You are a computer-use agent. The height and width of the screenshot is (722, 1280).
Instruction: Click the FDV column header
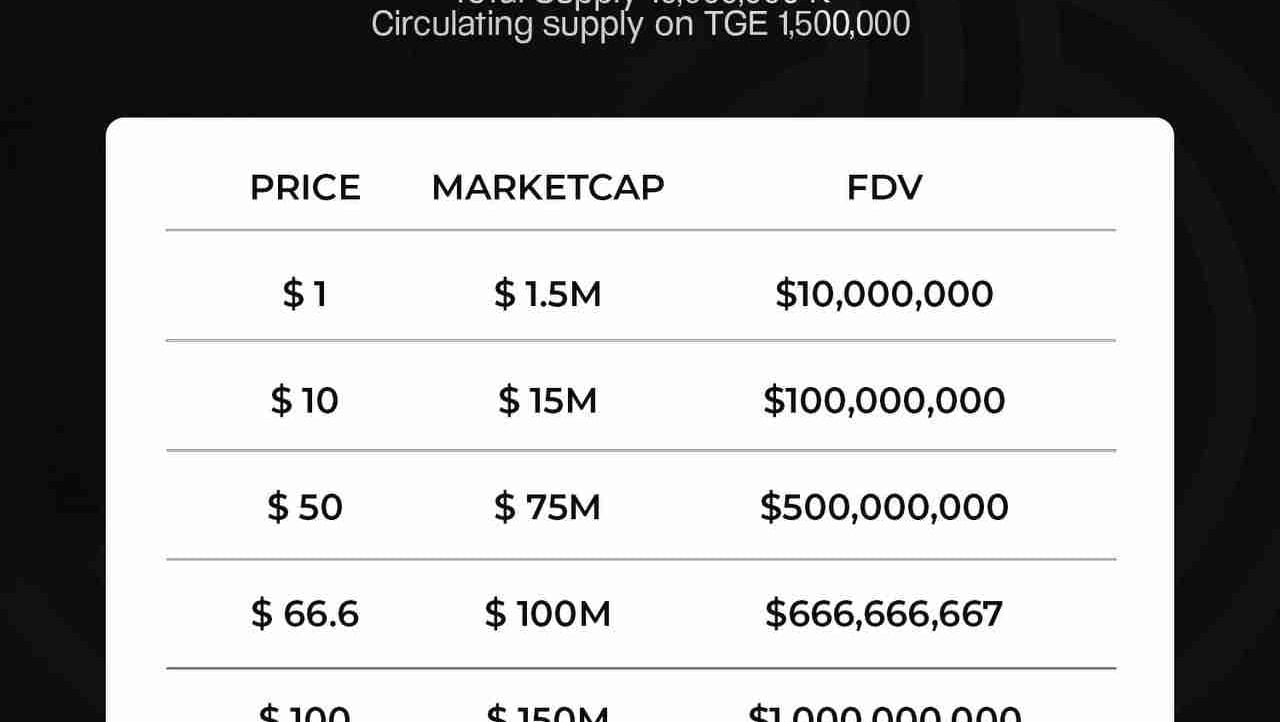pyautogui.click(x=884, y=188)
